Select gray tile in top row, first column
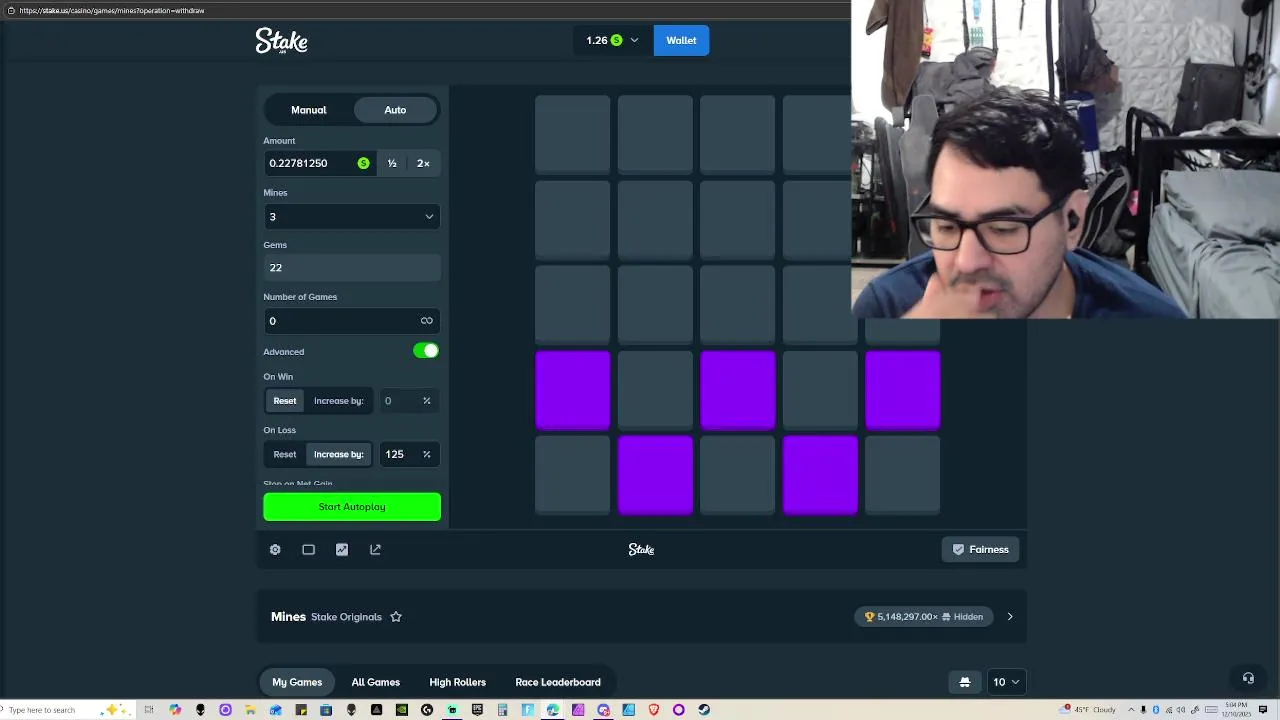 click(x=573, y=135)
